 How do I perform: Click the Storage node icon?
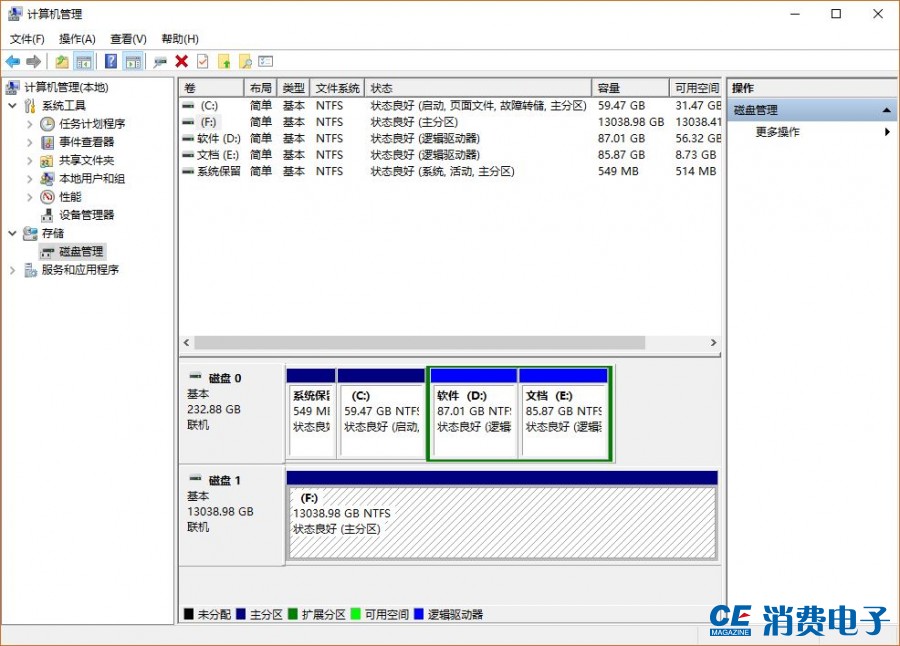30,233
